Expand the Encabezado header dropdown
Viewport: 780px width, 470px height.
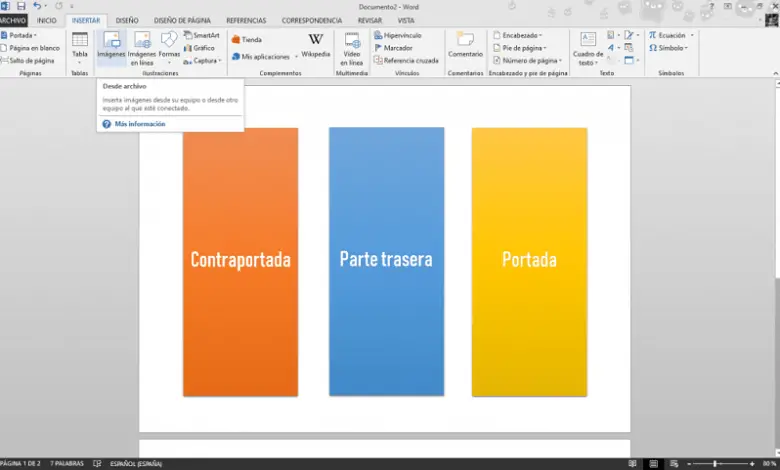coord(519,35)
